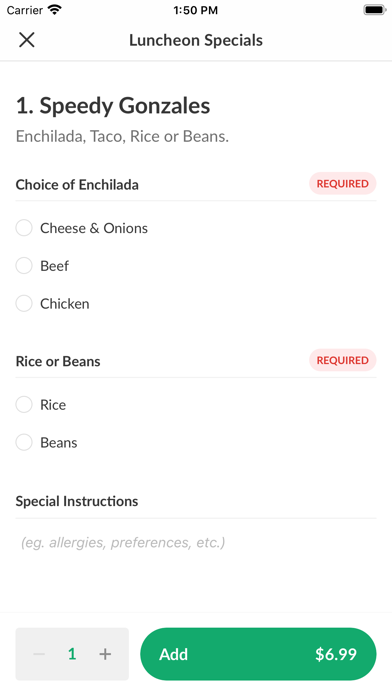Tap the battery icon in status bar

[375, 10]
